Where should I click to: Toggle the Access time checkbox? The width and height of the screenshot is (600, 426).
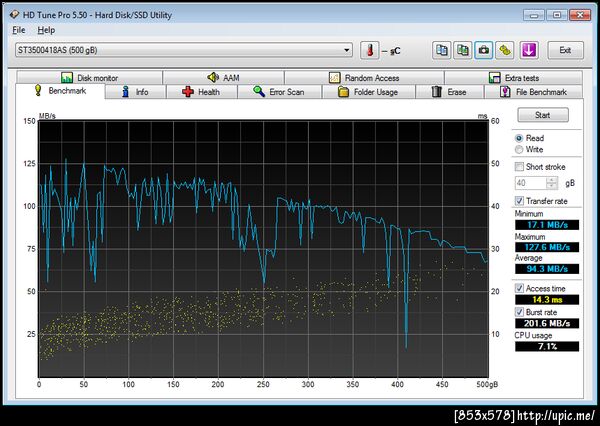[519, 289]
